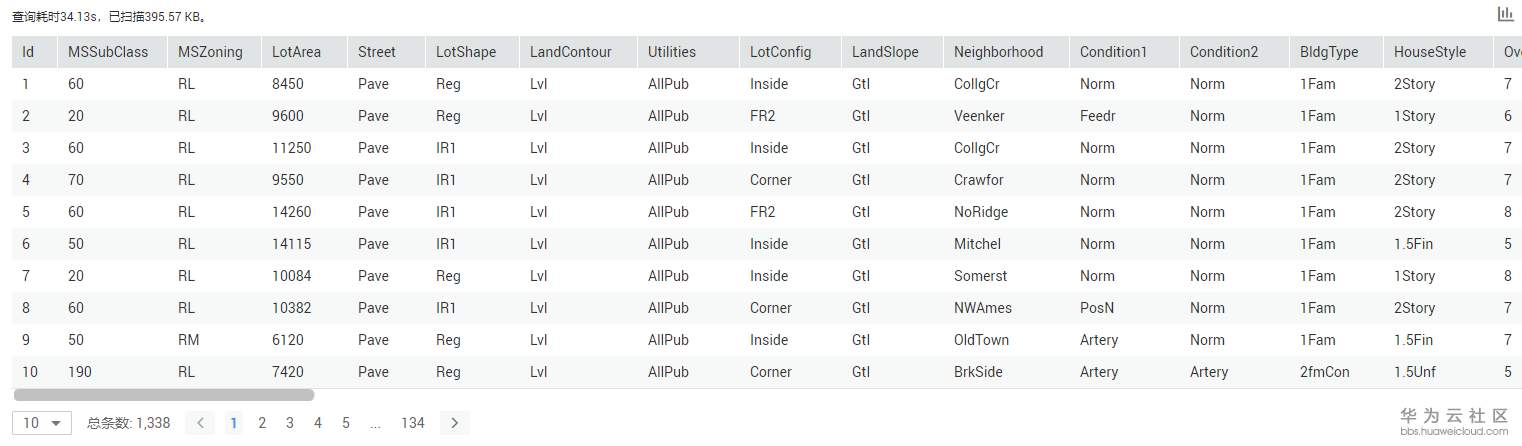
Task: Click the Veenker neighborhood cell
Action: tap(979, 116)
